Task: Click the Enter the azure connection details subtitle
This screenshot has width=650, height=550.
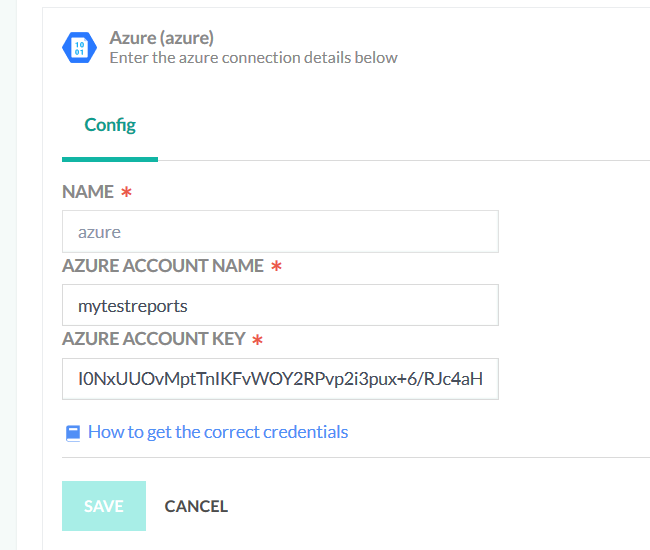Action: point(253,58)
